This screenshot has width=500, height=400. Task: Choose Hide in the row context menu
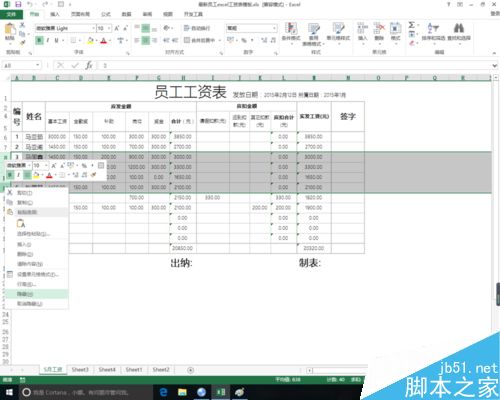pyautogui.click(x=37, y=294)
